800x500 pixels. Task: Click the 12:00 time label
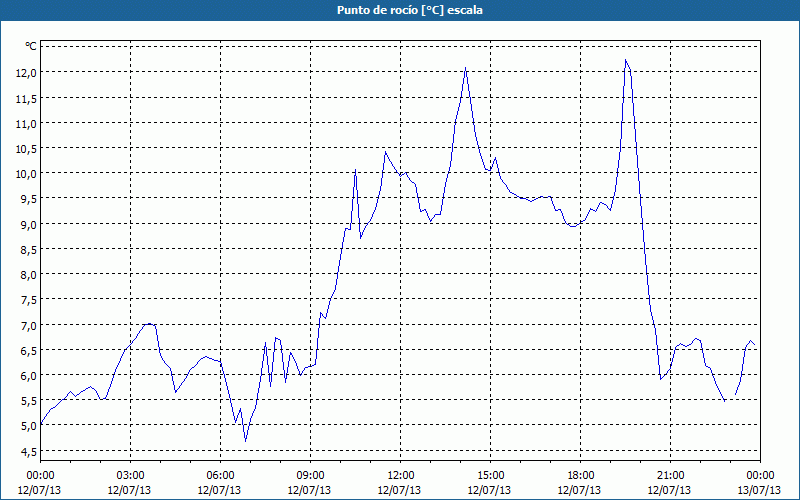tap(400, 476)
